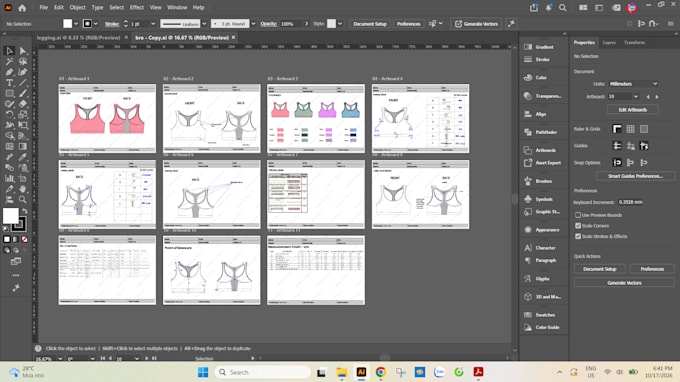The width and height of the screenshot is (680, 382).
Task: Click Generate Vectors in Quick Actions
Action: coord(624,283)
